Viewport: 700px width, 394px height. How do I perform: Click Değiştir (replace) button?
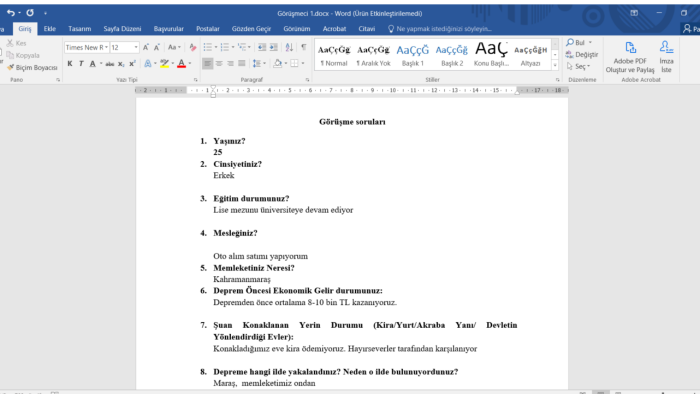(x=582, y=54)
